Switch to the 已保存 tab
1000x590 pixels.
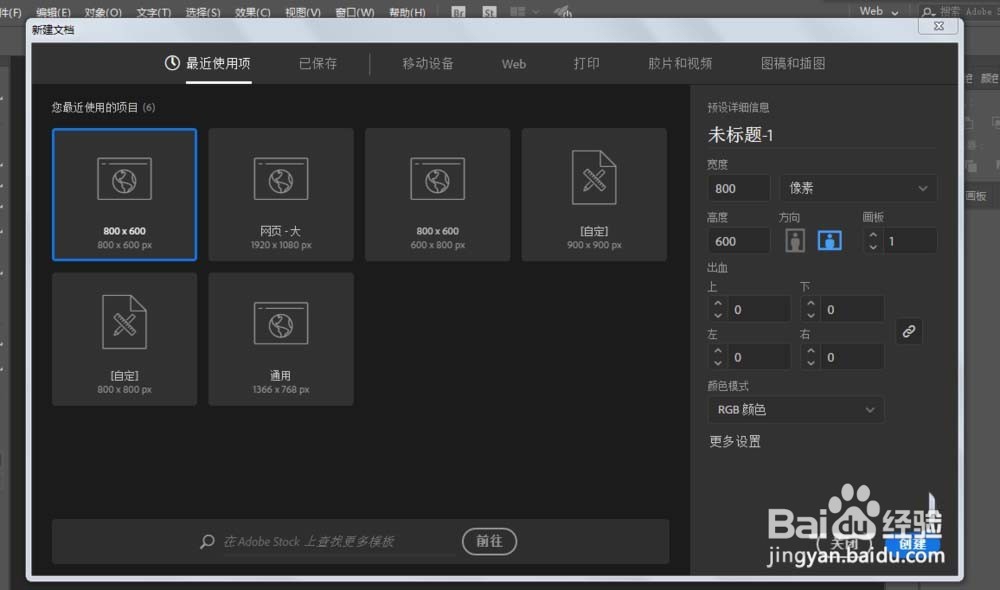318,63
